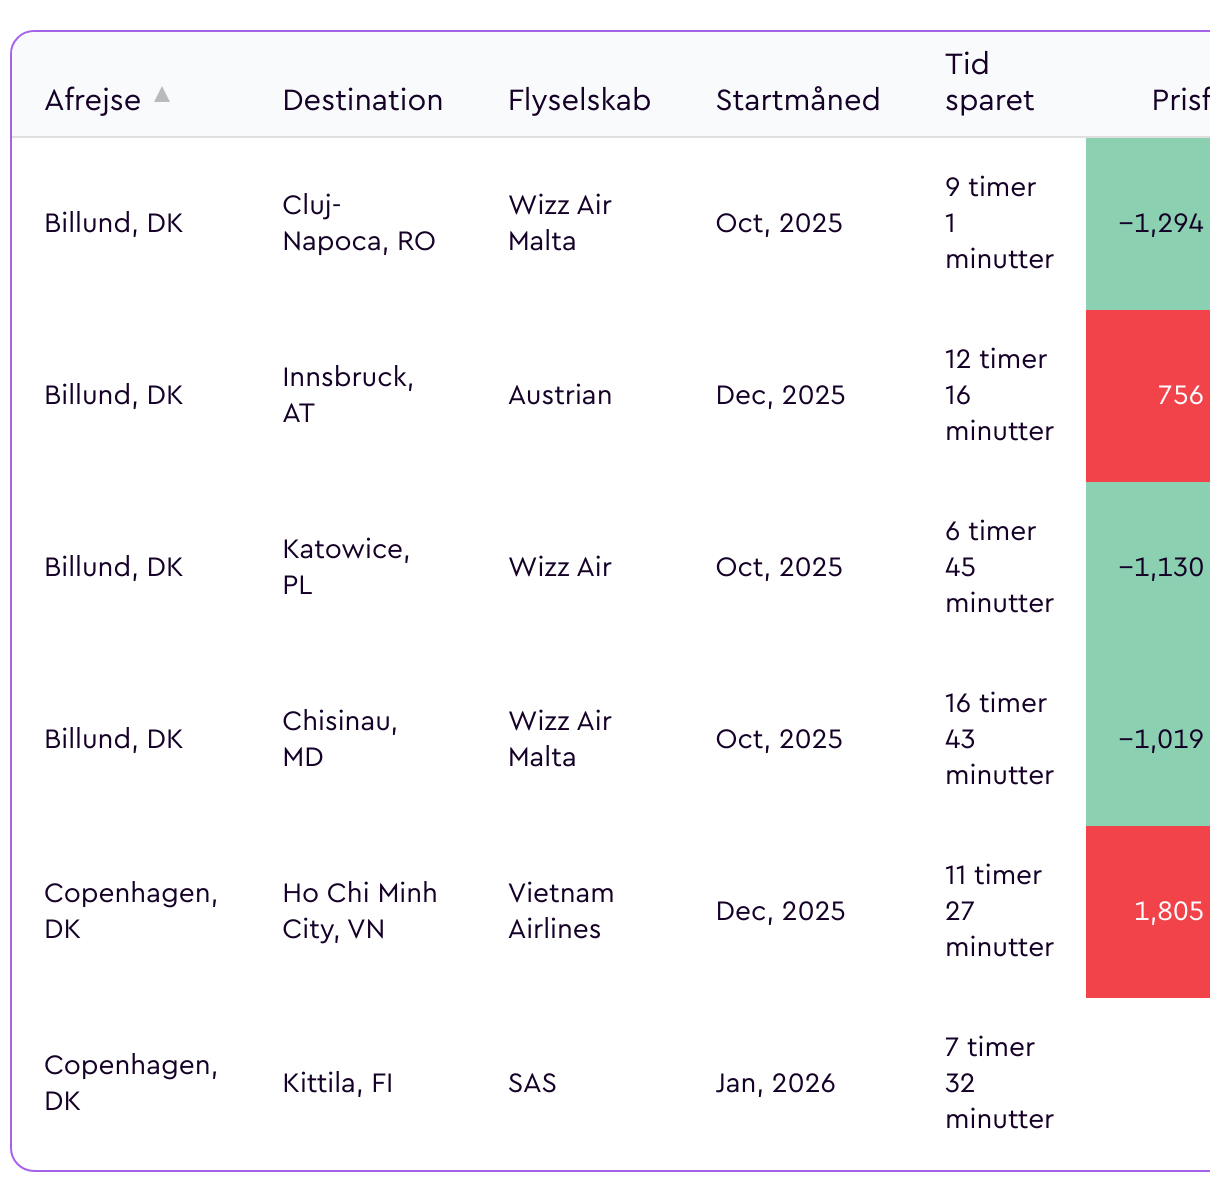Click the partially visible Pris column header
1220x1182 pixels.
point(1180,100)
